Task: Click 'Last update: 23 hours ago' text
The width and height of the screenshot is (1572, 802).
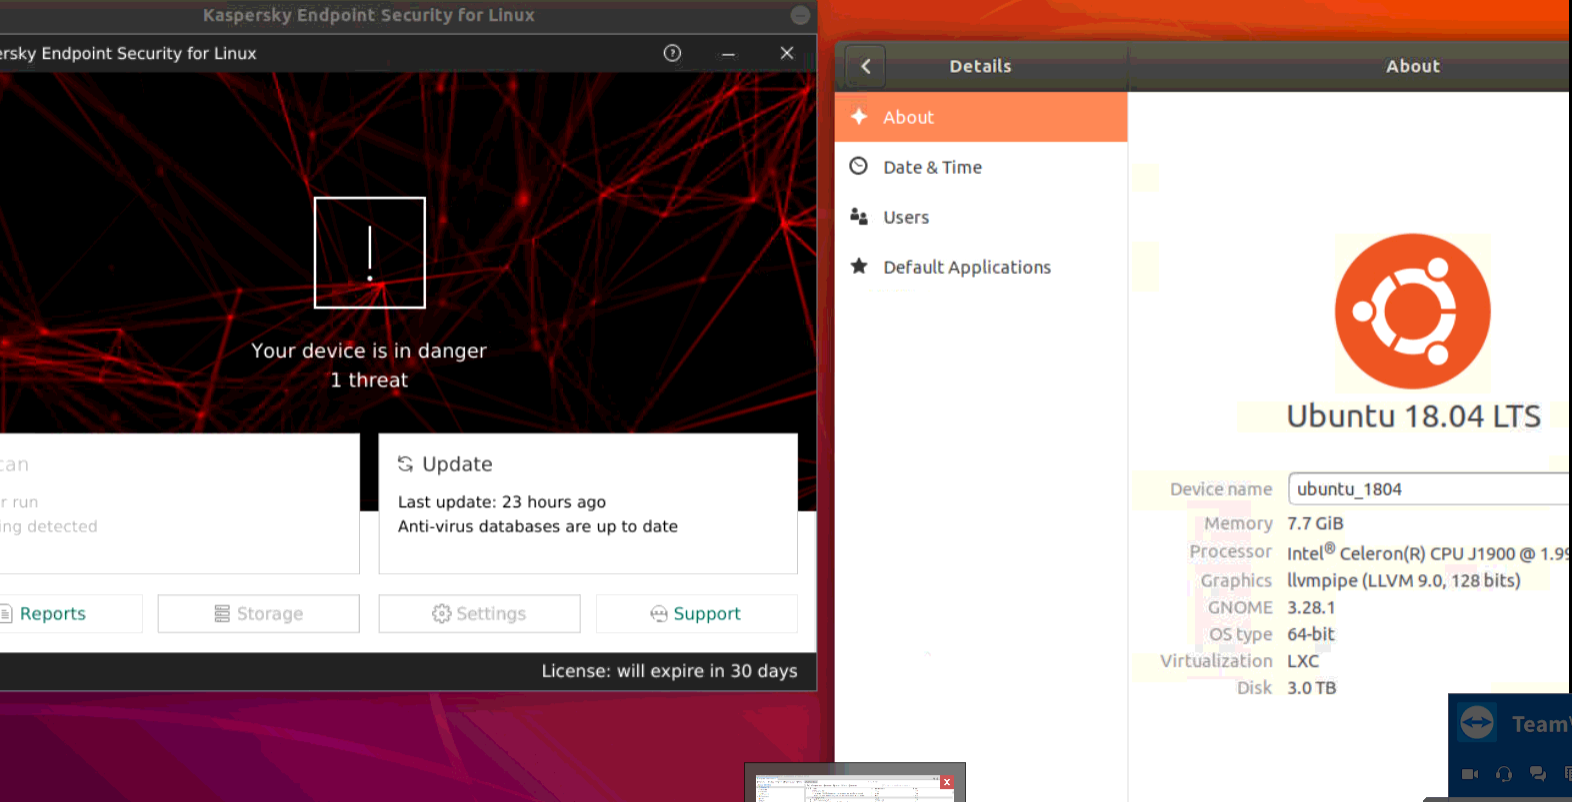Action: (502, 502)
